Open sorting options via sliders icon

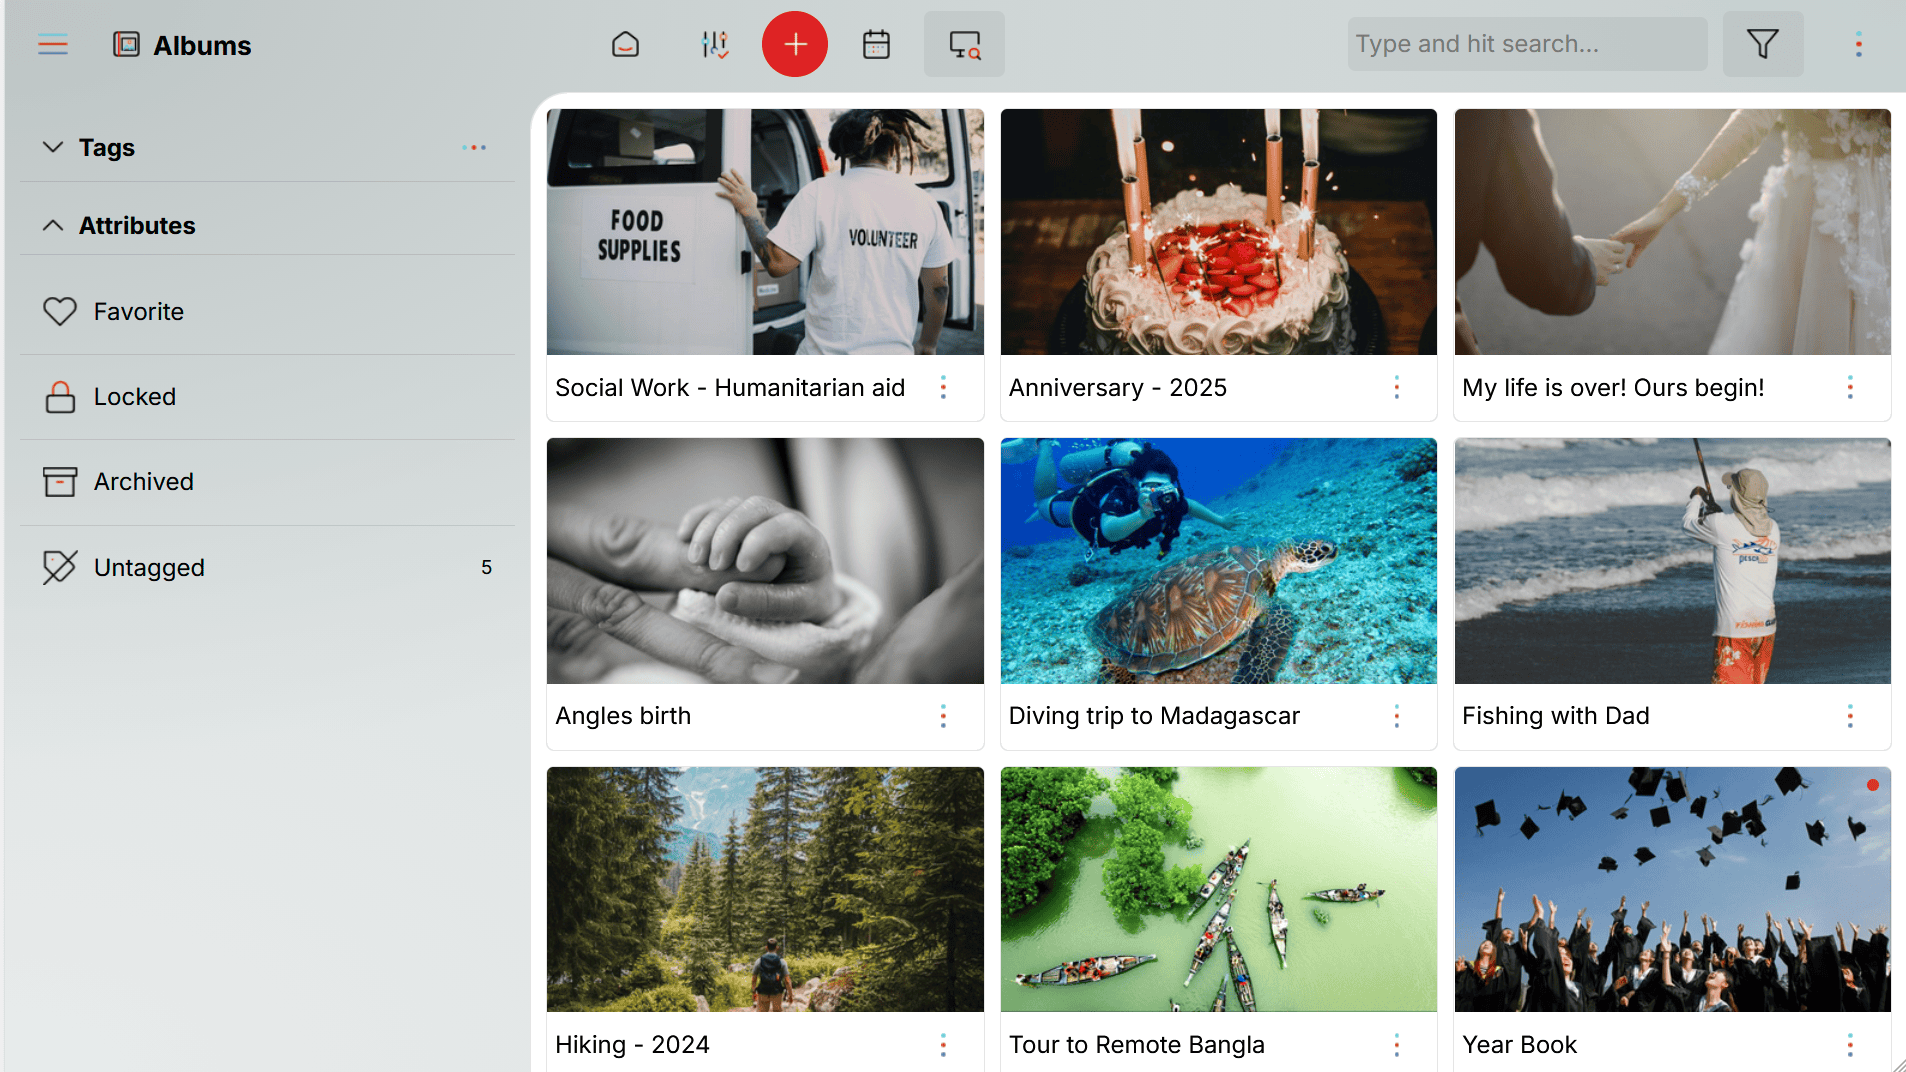pos(714,44)
